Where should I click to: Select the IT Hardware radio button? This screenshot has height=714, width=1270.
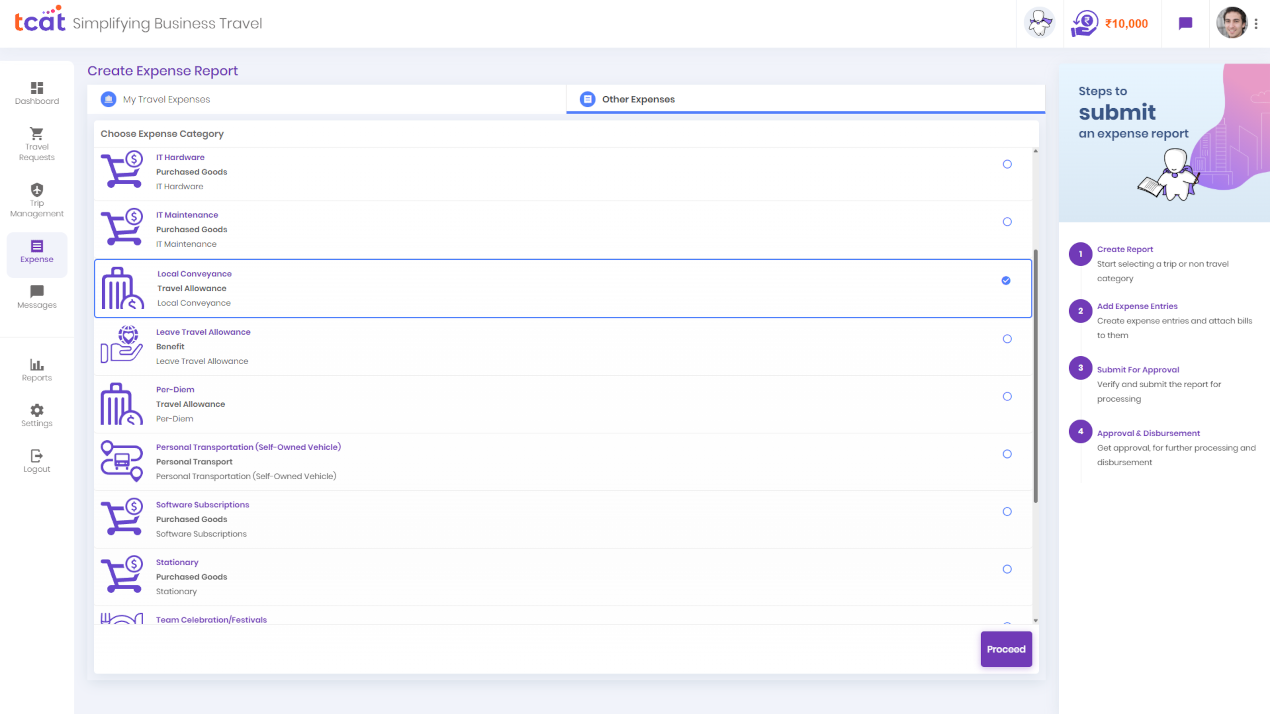1007,164
